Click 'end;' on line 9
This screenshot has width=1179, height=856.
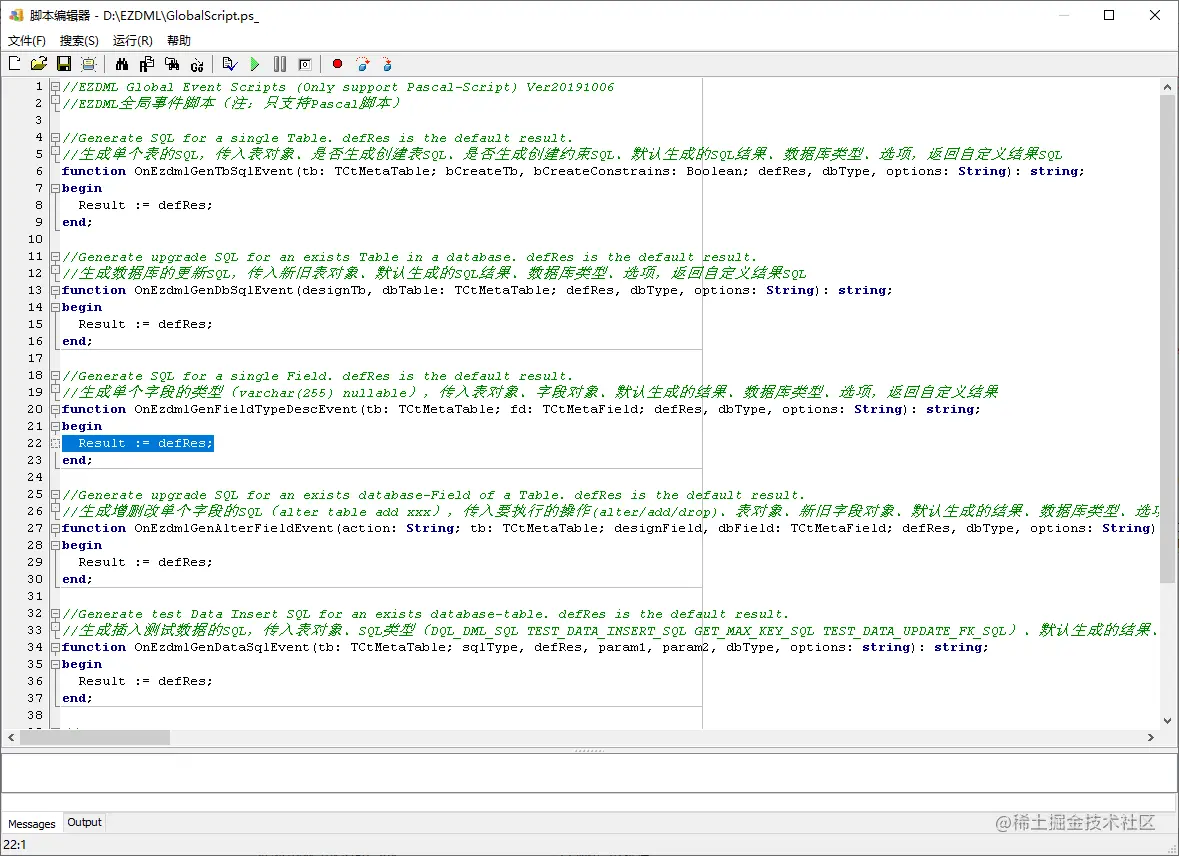[77, 222]
